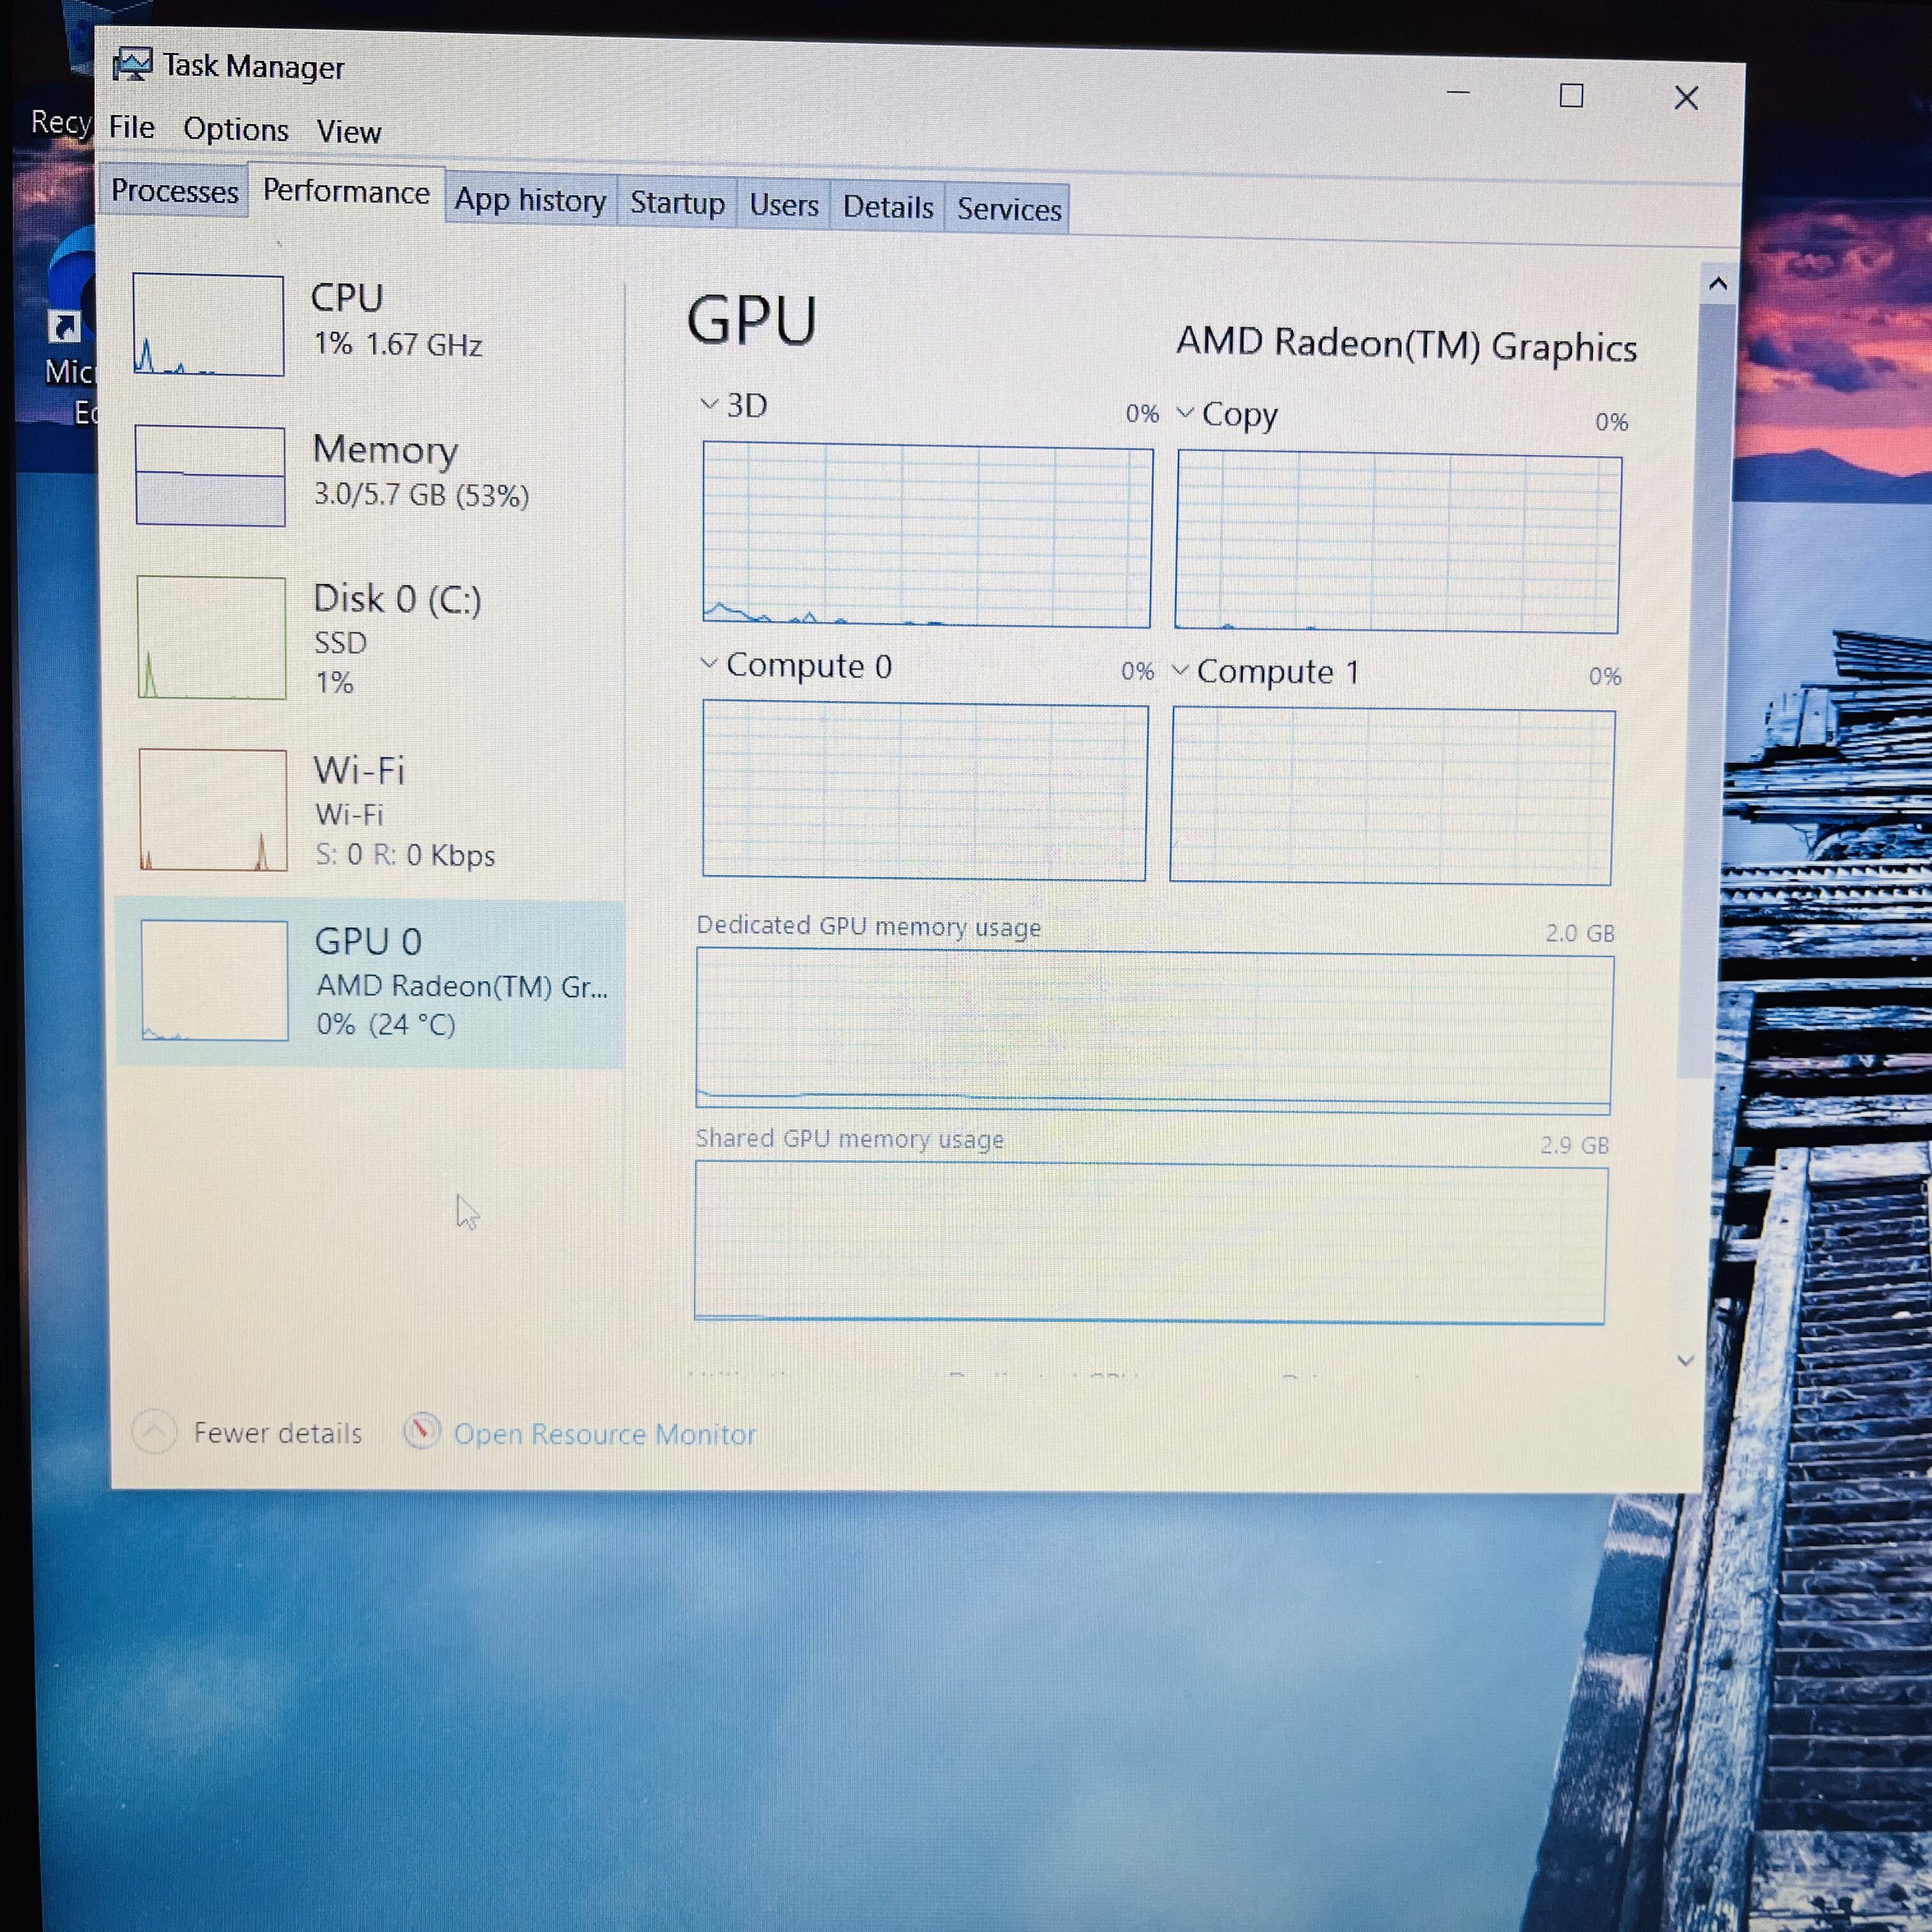
Task: Switch to the App history tab
Action: 530,200
